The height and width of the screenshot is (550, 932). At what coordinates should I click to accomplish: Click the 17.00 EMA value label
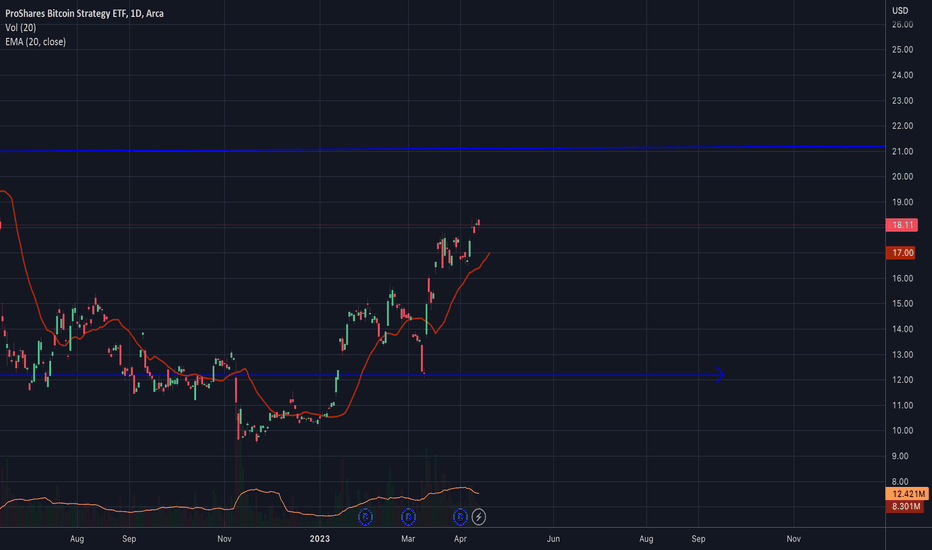tap(901, 253)
